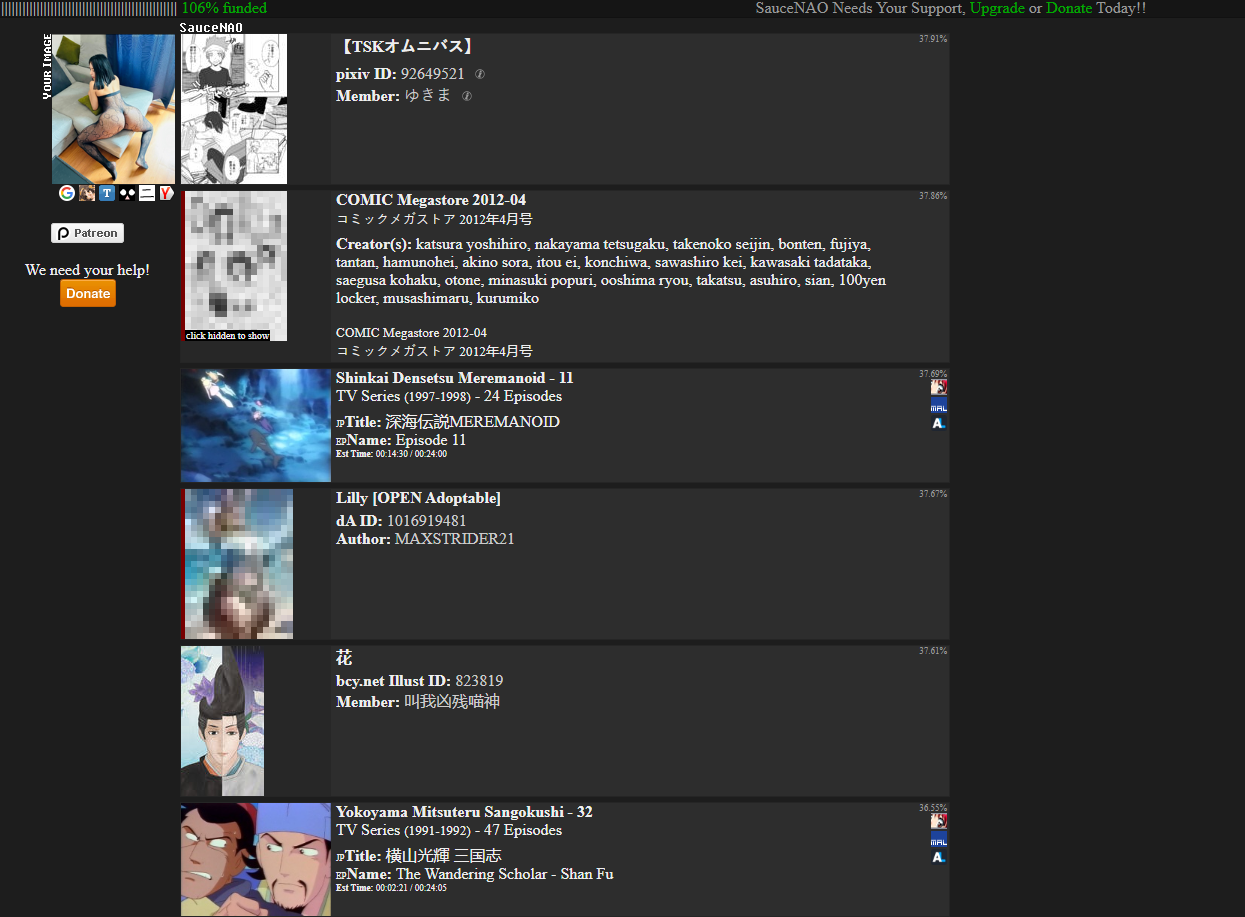Click the blue TinEye T icon
Image resolution: width=1245 pixels, height=917 pixels.
(107, 193)
